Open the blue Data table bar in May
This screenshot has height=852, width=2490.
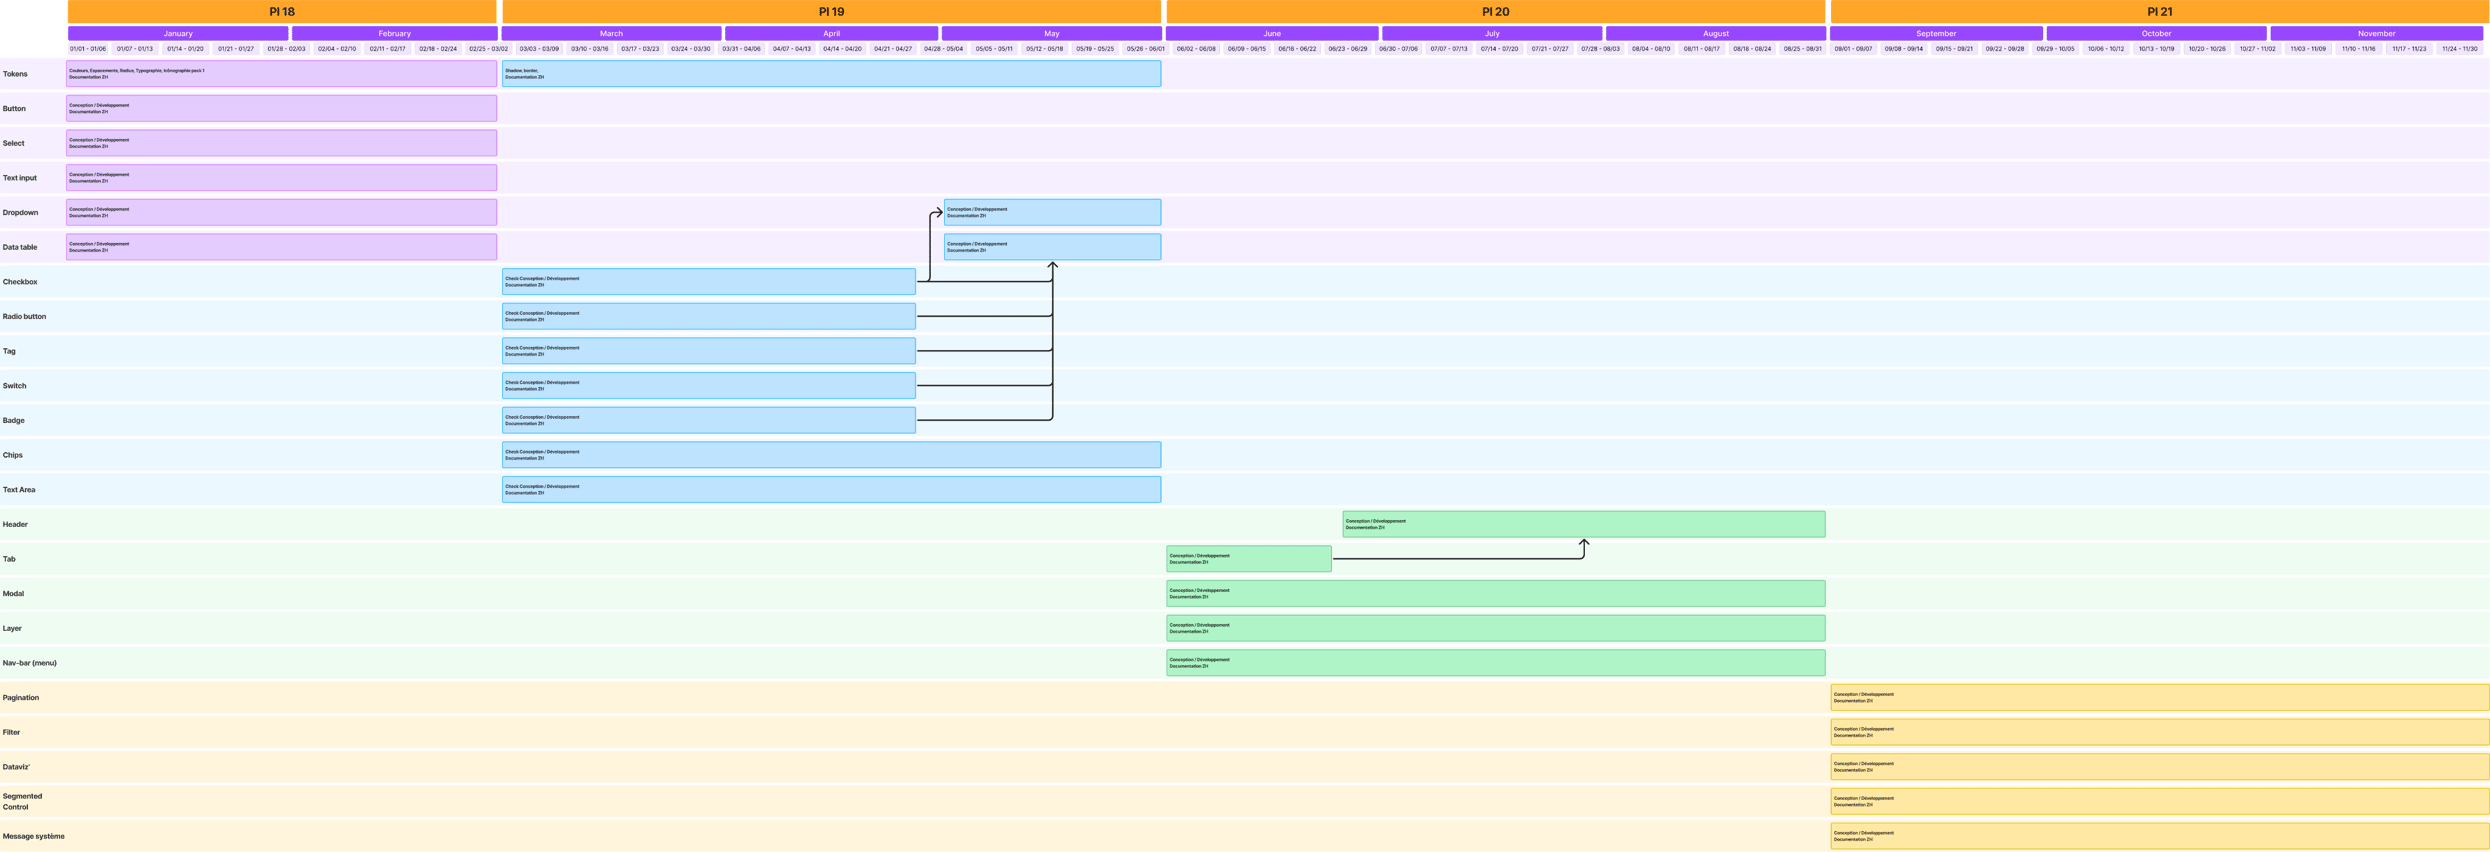click(1052, 247)
